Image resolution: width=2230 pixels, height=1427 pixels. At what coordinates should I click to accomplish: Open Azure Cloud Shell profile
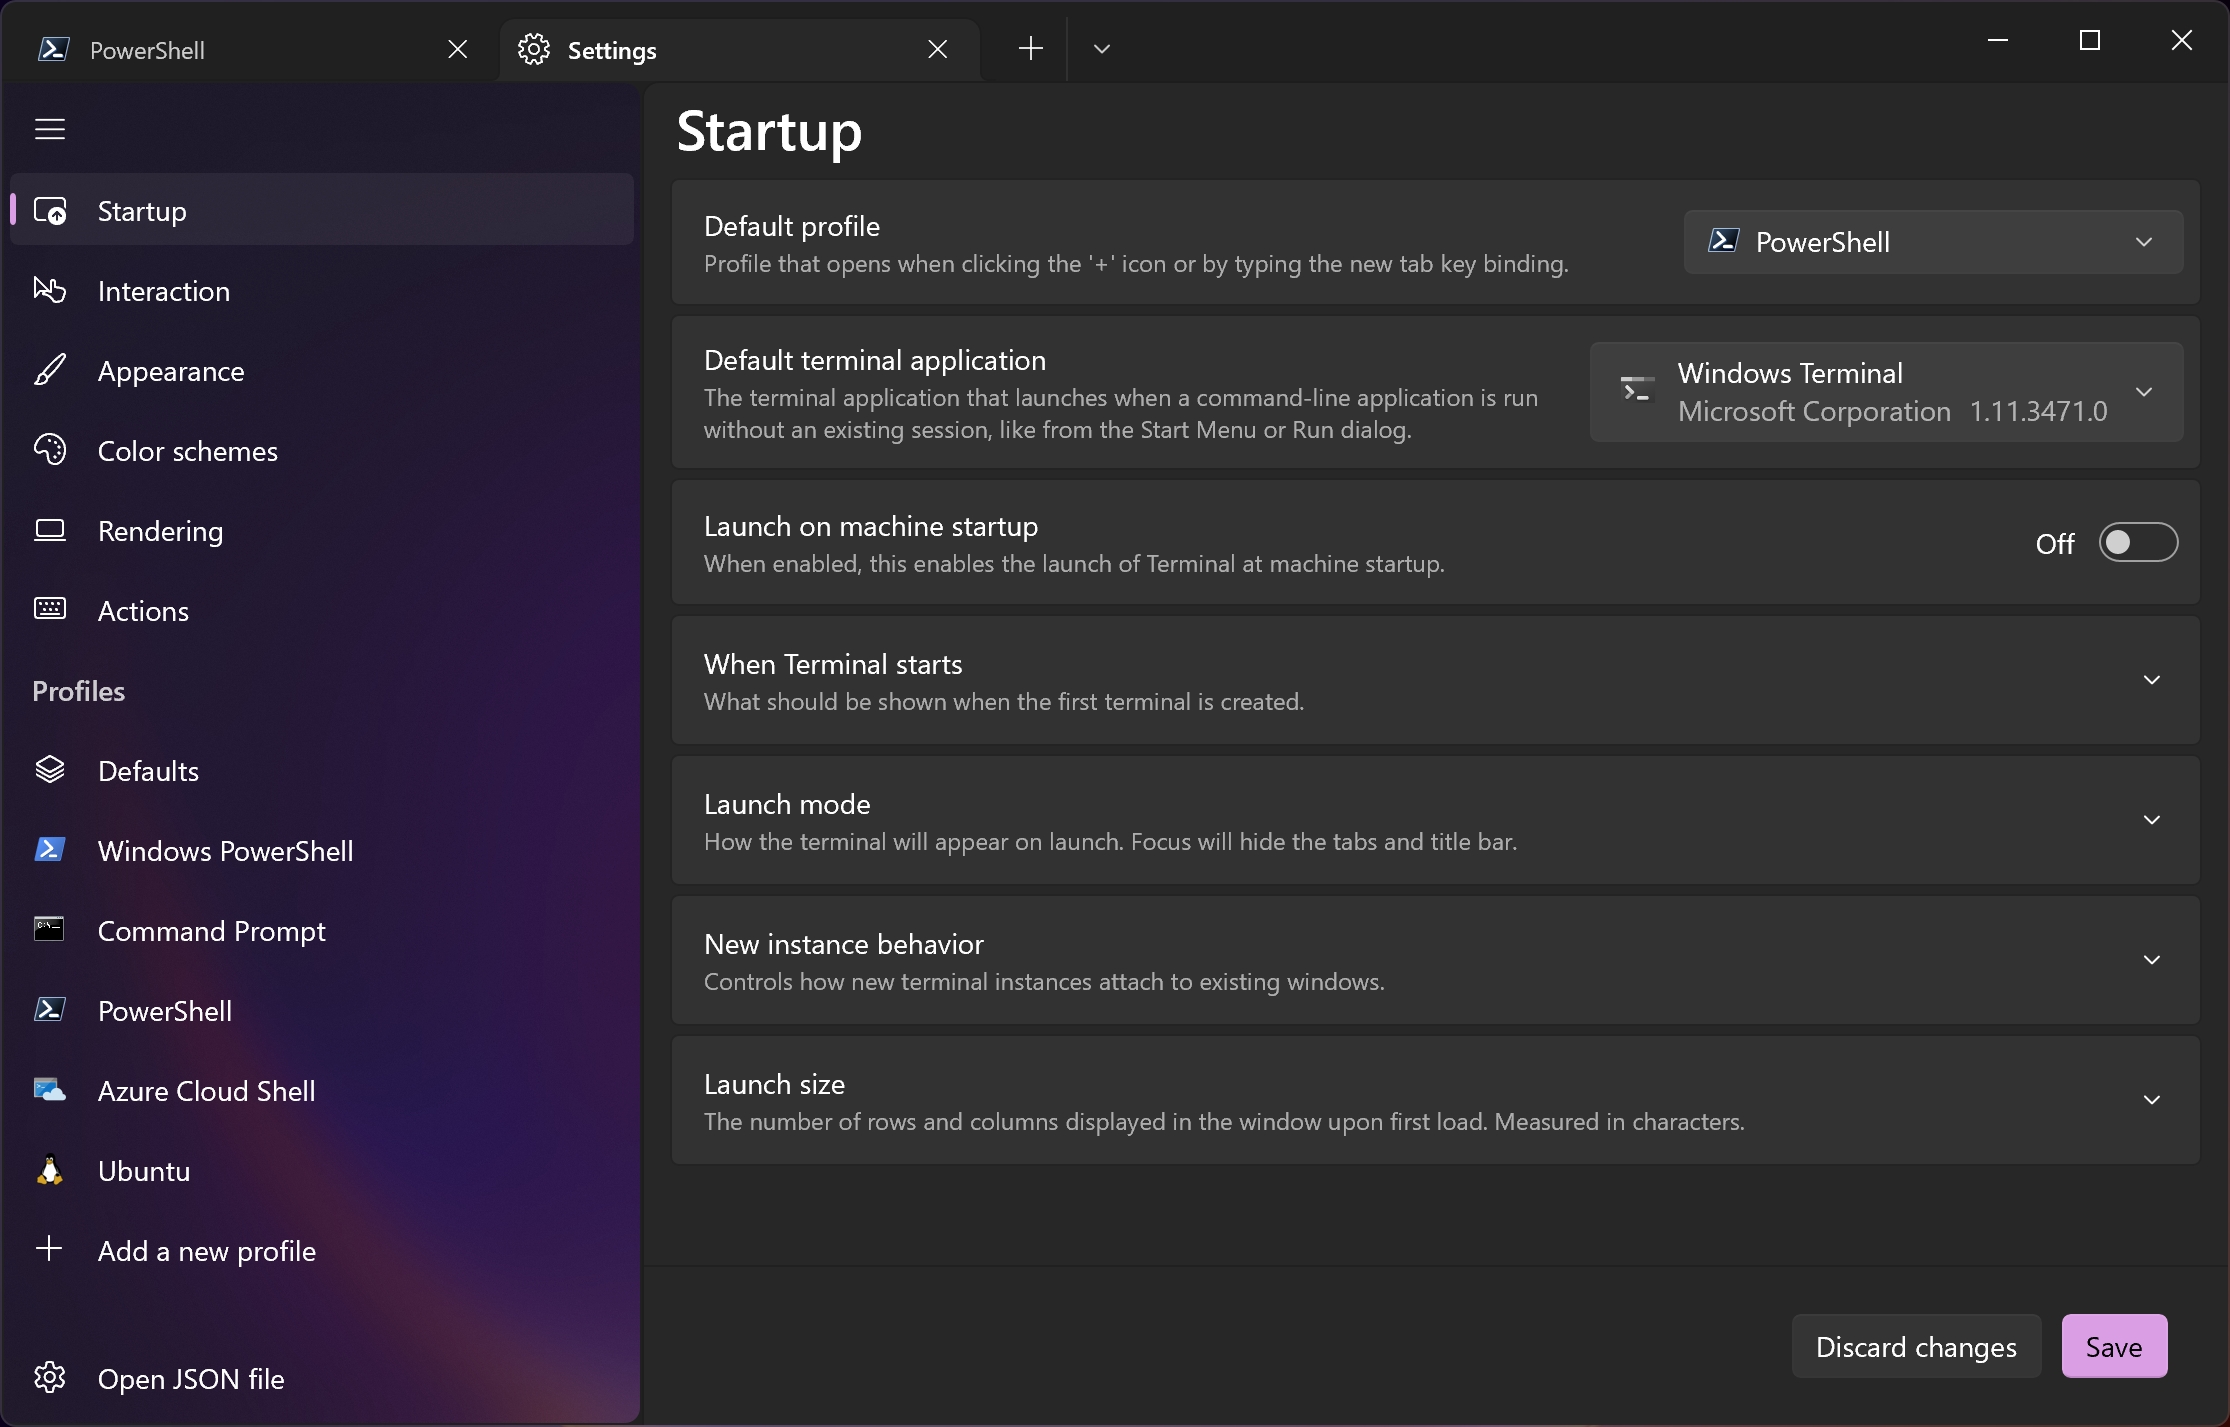click(x=206, y=1089)
